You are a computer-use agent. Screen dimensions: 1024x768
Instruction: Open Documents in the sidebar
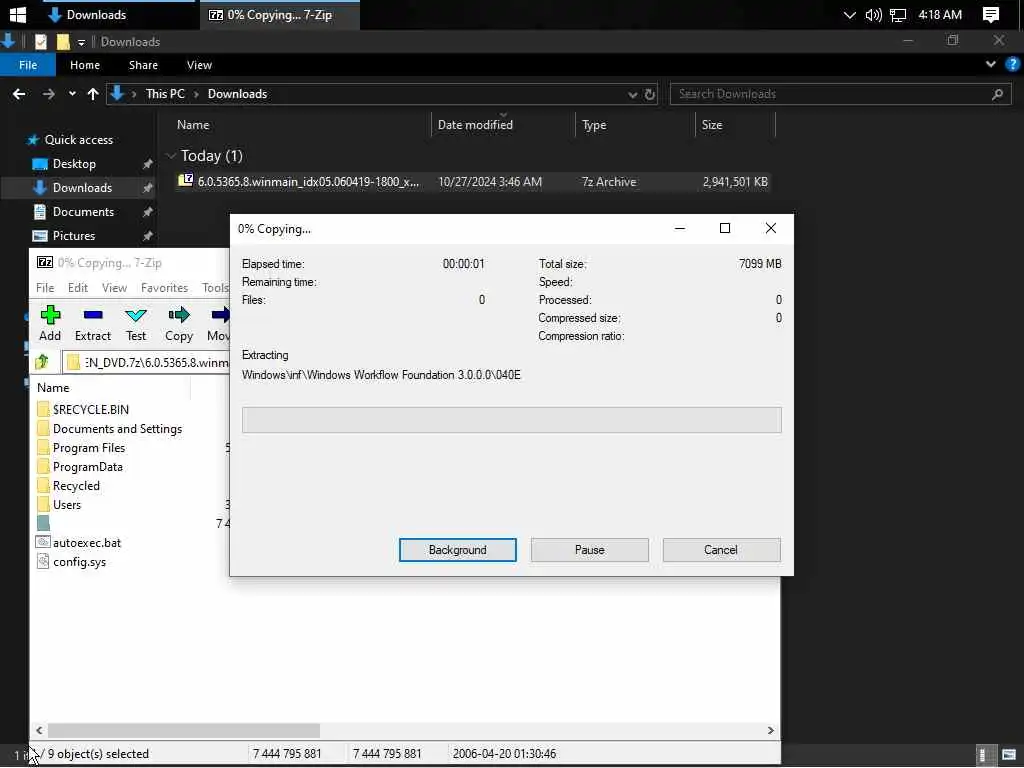[x=83, y=212]
